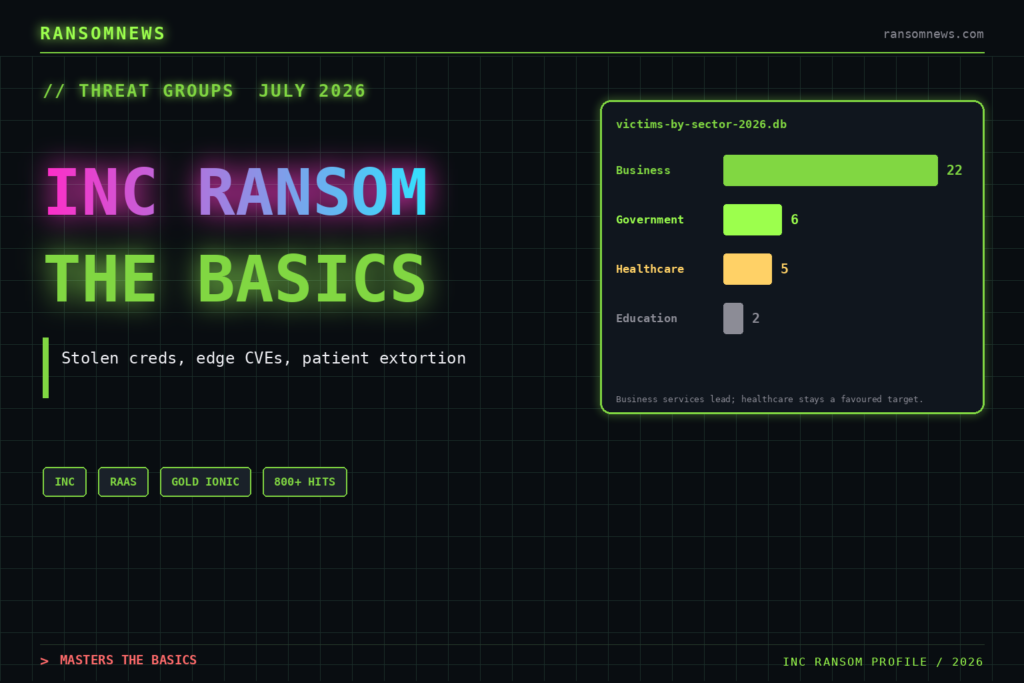Click the INC RANSOM headline
This screenshot has height=683, width=1024.
pyautogui.click(x=236, y=191)
